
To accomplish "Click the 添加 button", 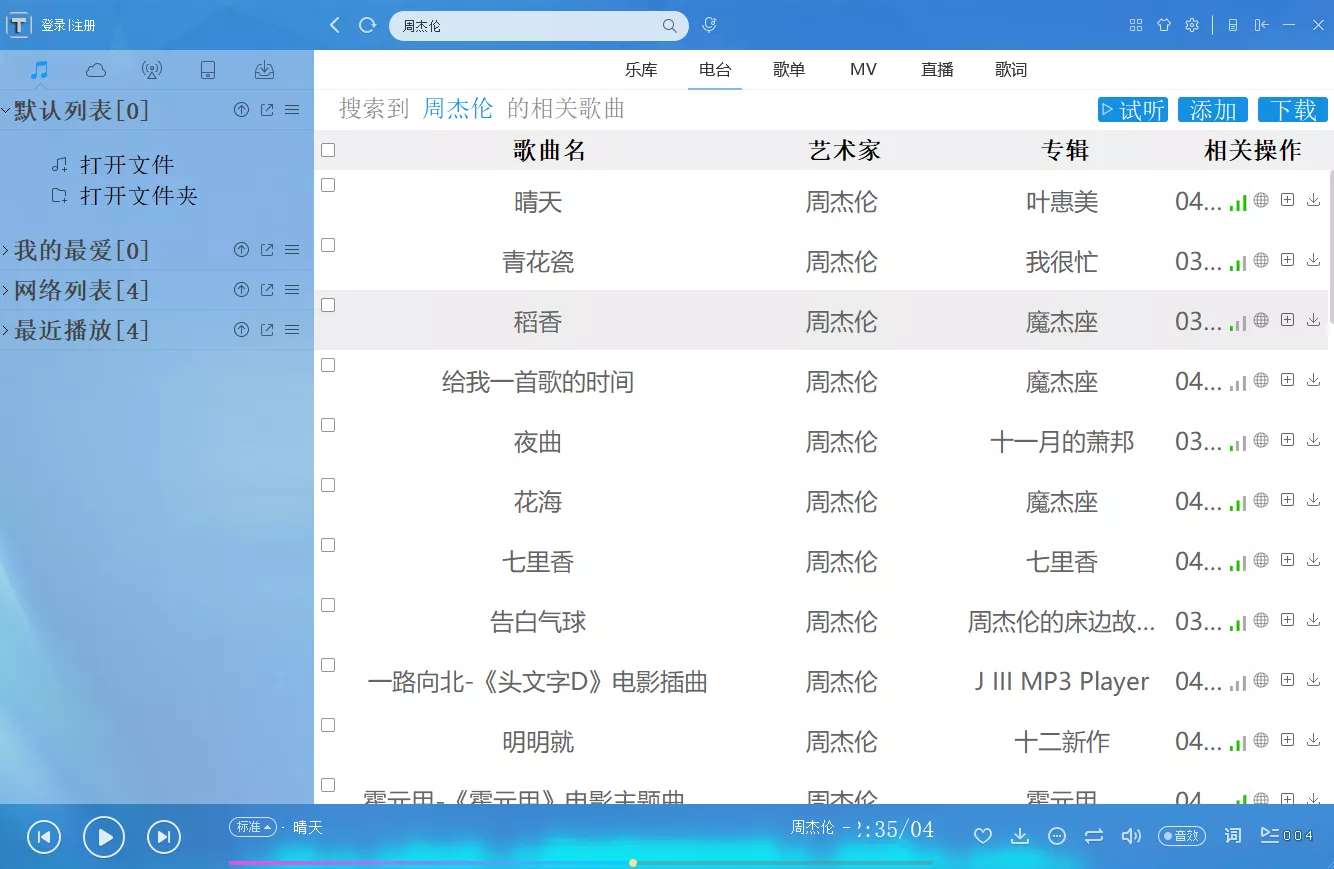I will (1213, 110).
